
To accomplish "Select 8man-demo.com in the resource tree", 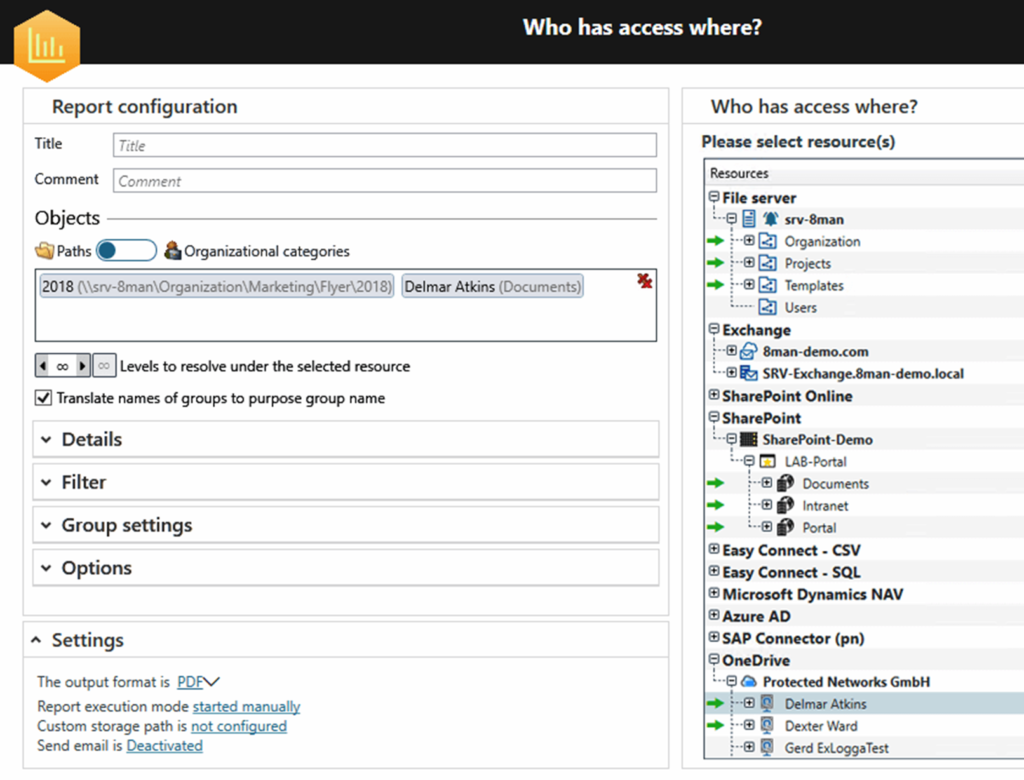I will coord(816,351).
